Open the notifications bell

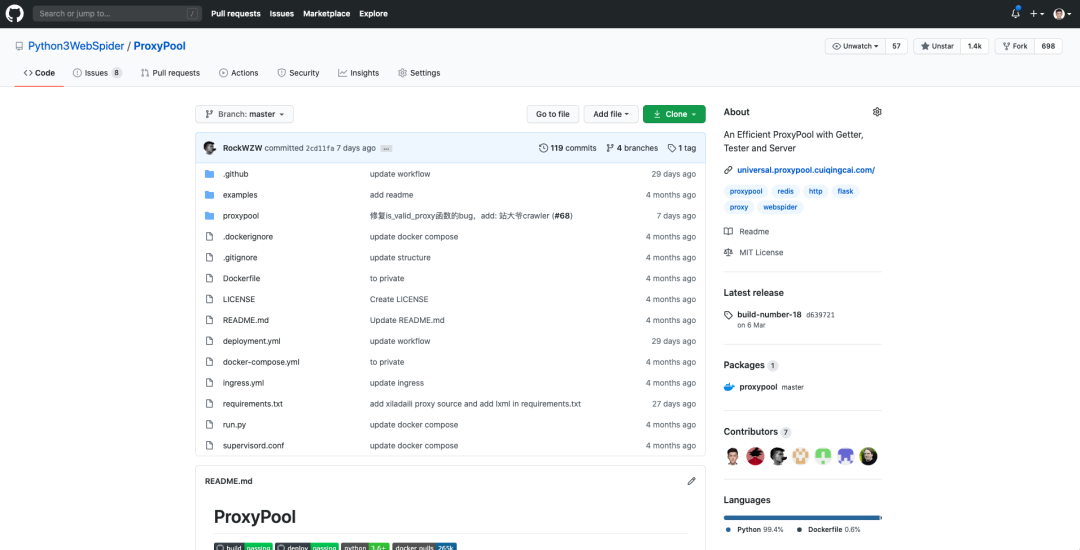point(1016,13)
